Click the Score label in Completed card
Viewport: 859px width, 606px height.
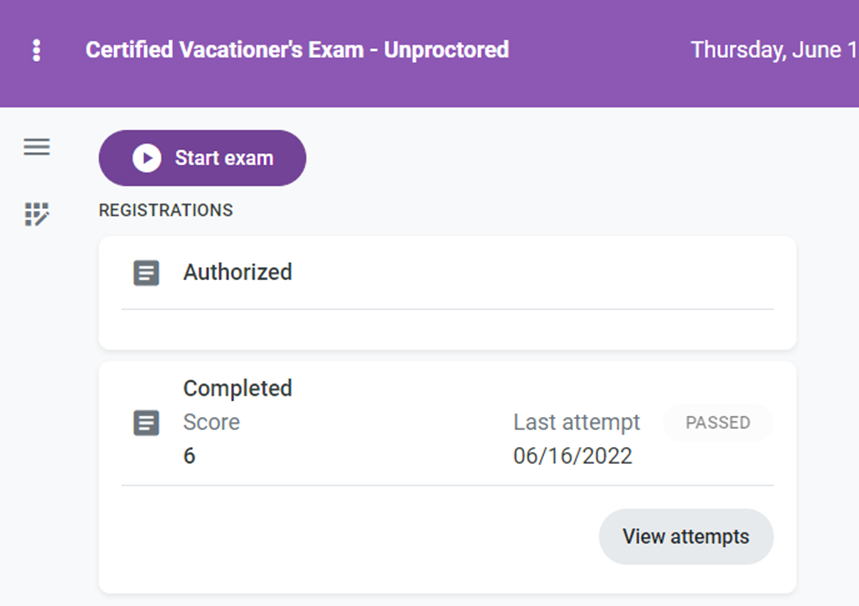click(x=211, y=422)
